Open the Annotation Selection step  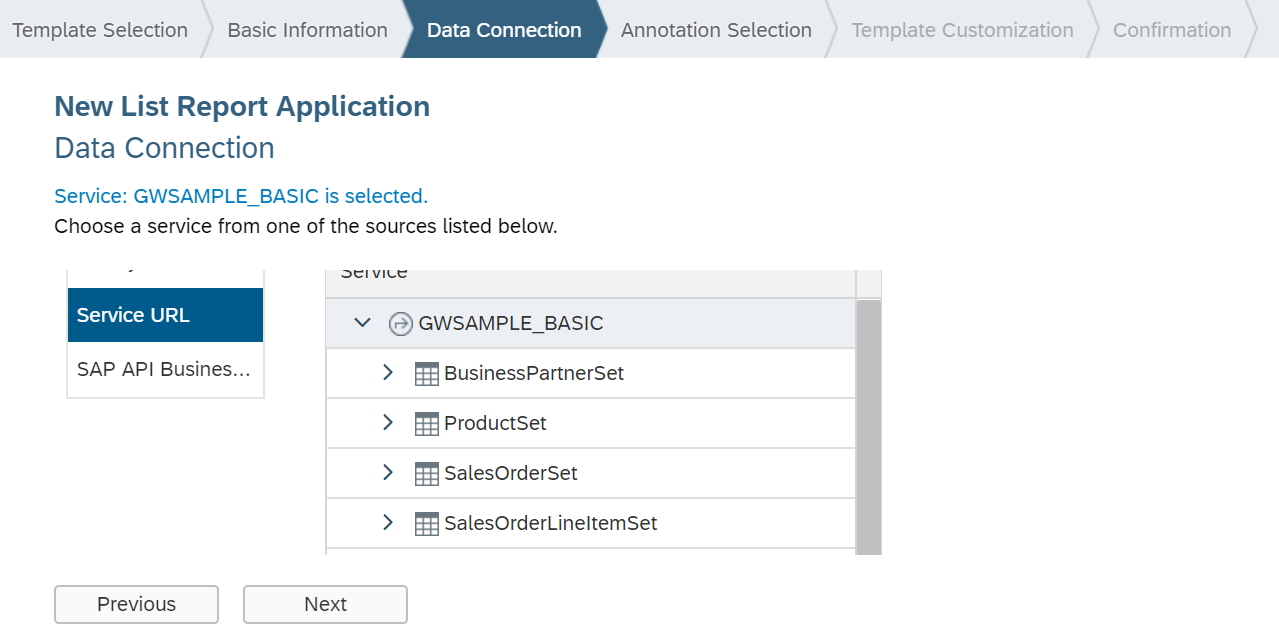coord(716,30)
